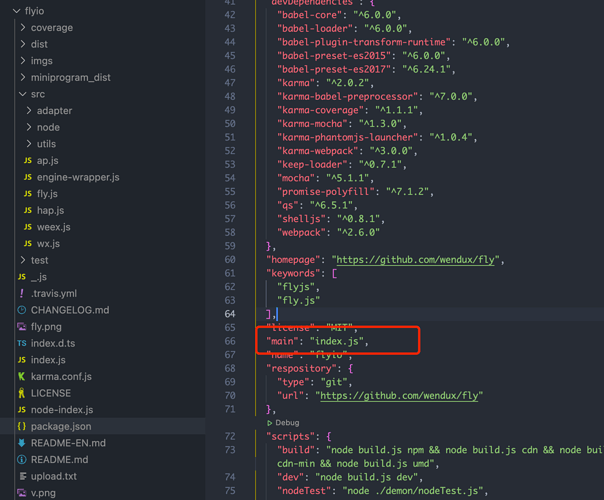604x500 pixels.
Task: Open node-index.js file
Action: 62,410
